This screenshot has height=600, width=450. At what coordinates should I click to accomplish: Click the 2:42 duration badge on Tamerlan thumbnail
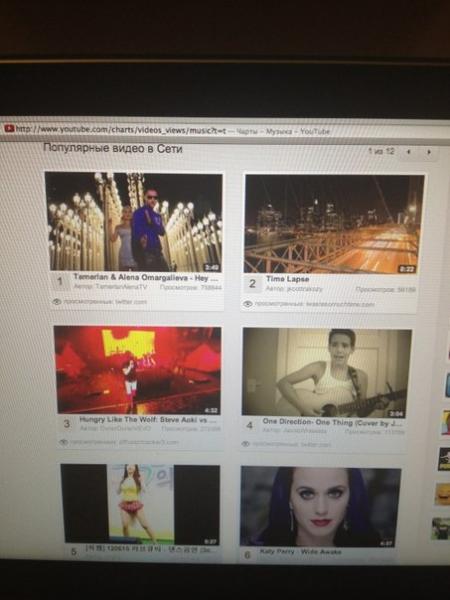point(212,267)
